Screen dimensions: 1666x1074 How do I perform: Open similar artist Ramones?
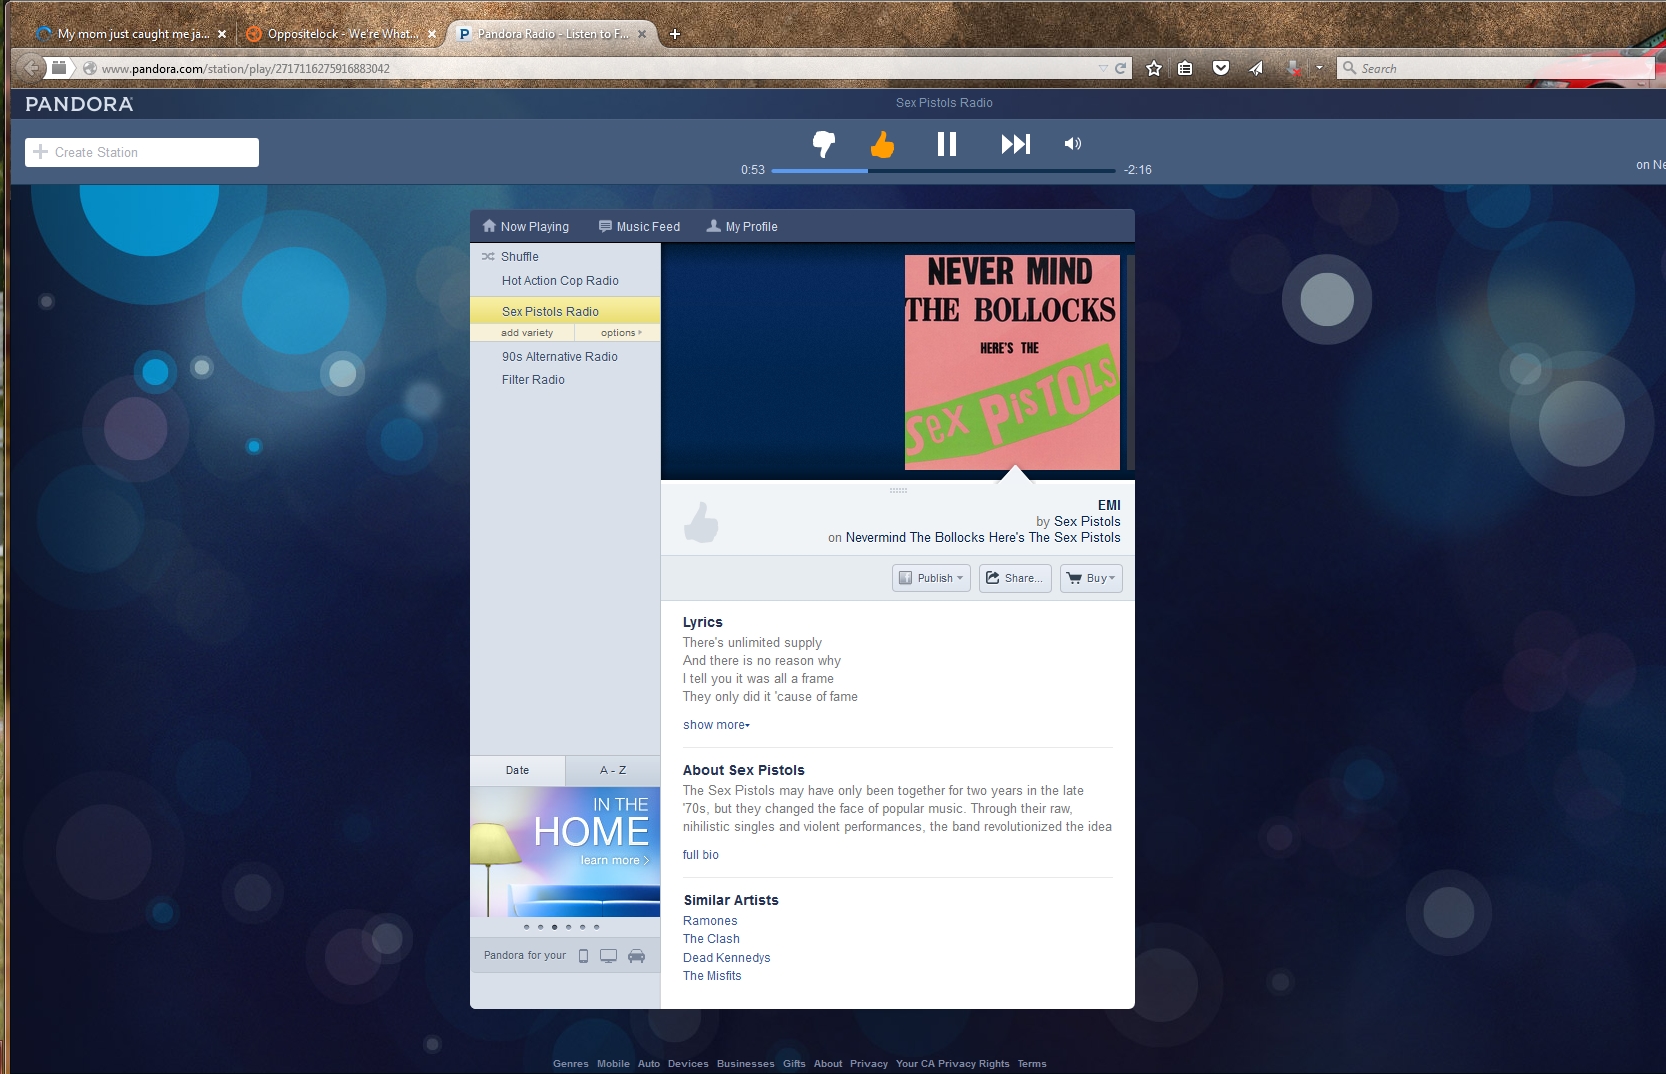click(x=710, y=921)
